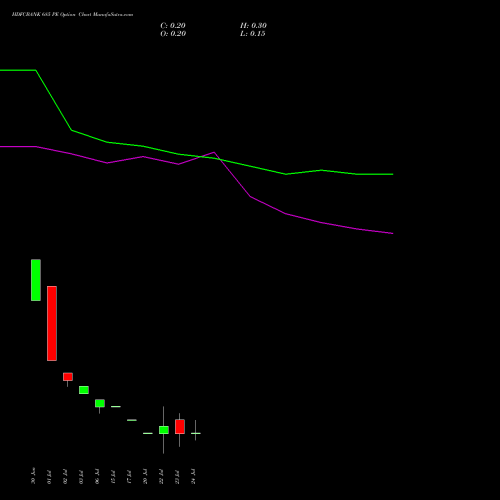Click the '23 Jul' date axis label
Viewport: 500px width, 500px height.
pos(177,477)
